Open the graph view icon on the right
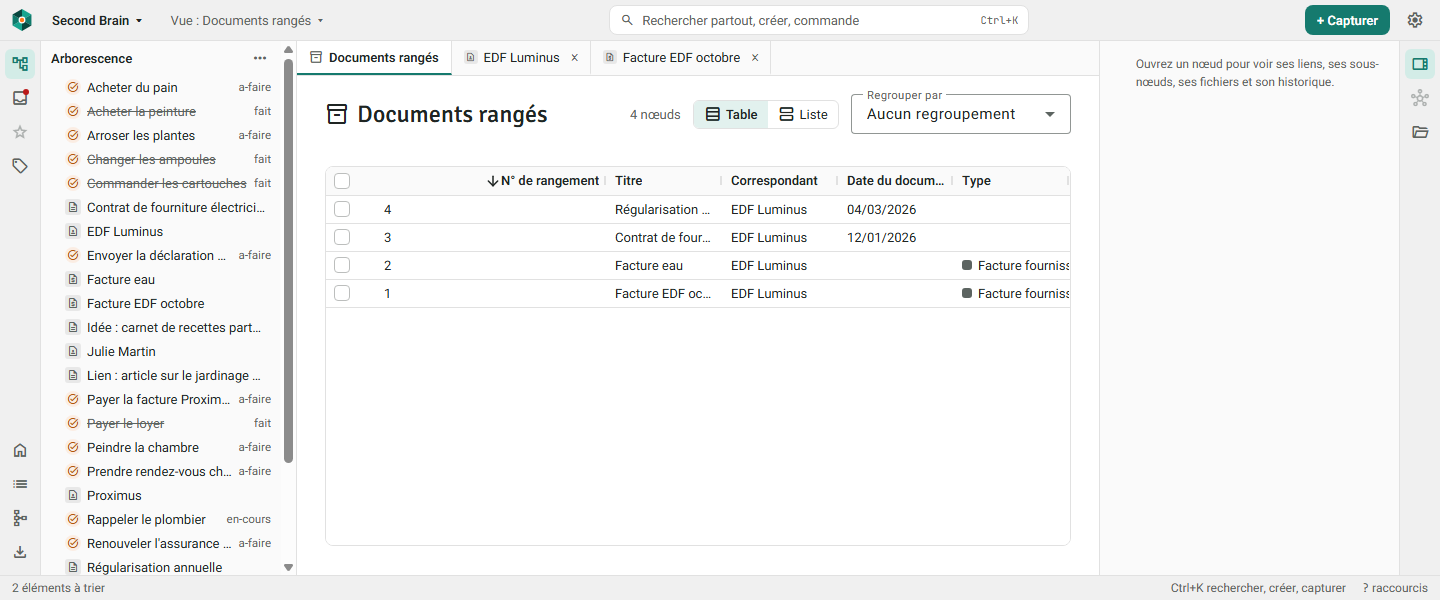Screen dimensions: 1440x600 tap(1420, 98)
